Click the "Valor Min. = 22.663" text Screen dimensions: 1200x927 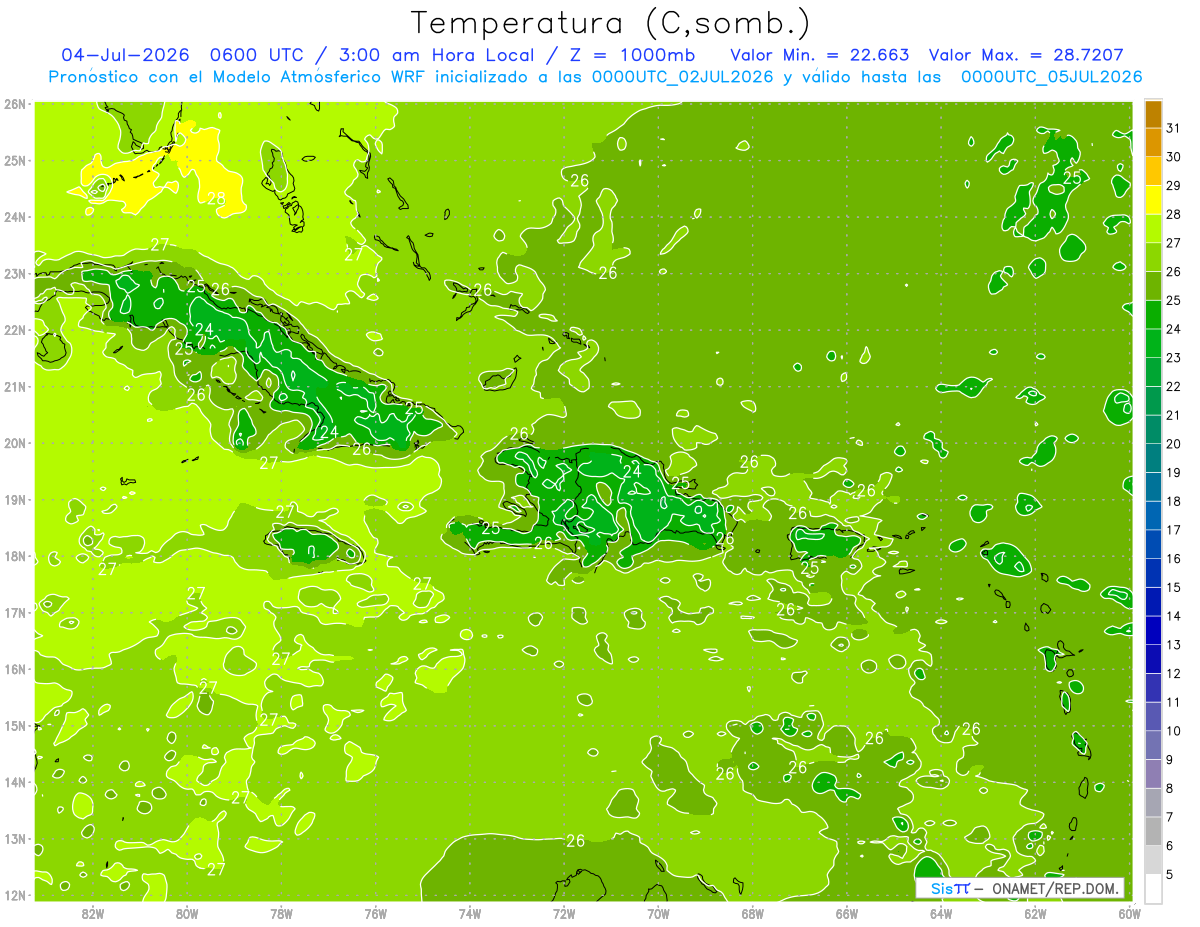pos(820,54)
